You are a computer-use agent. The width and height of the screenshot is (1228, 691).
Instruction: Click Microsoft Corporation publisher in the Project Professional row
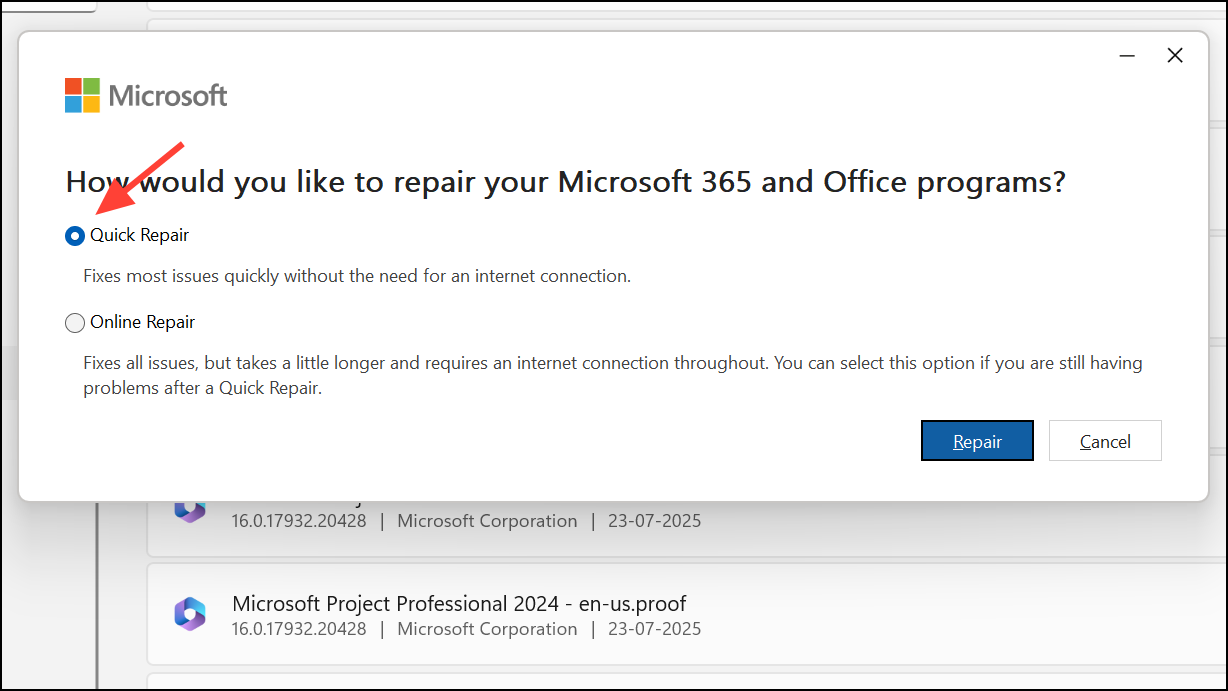click(487, 629)
